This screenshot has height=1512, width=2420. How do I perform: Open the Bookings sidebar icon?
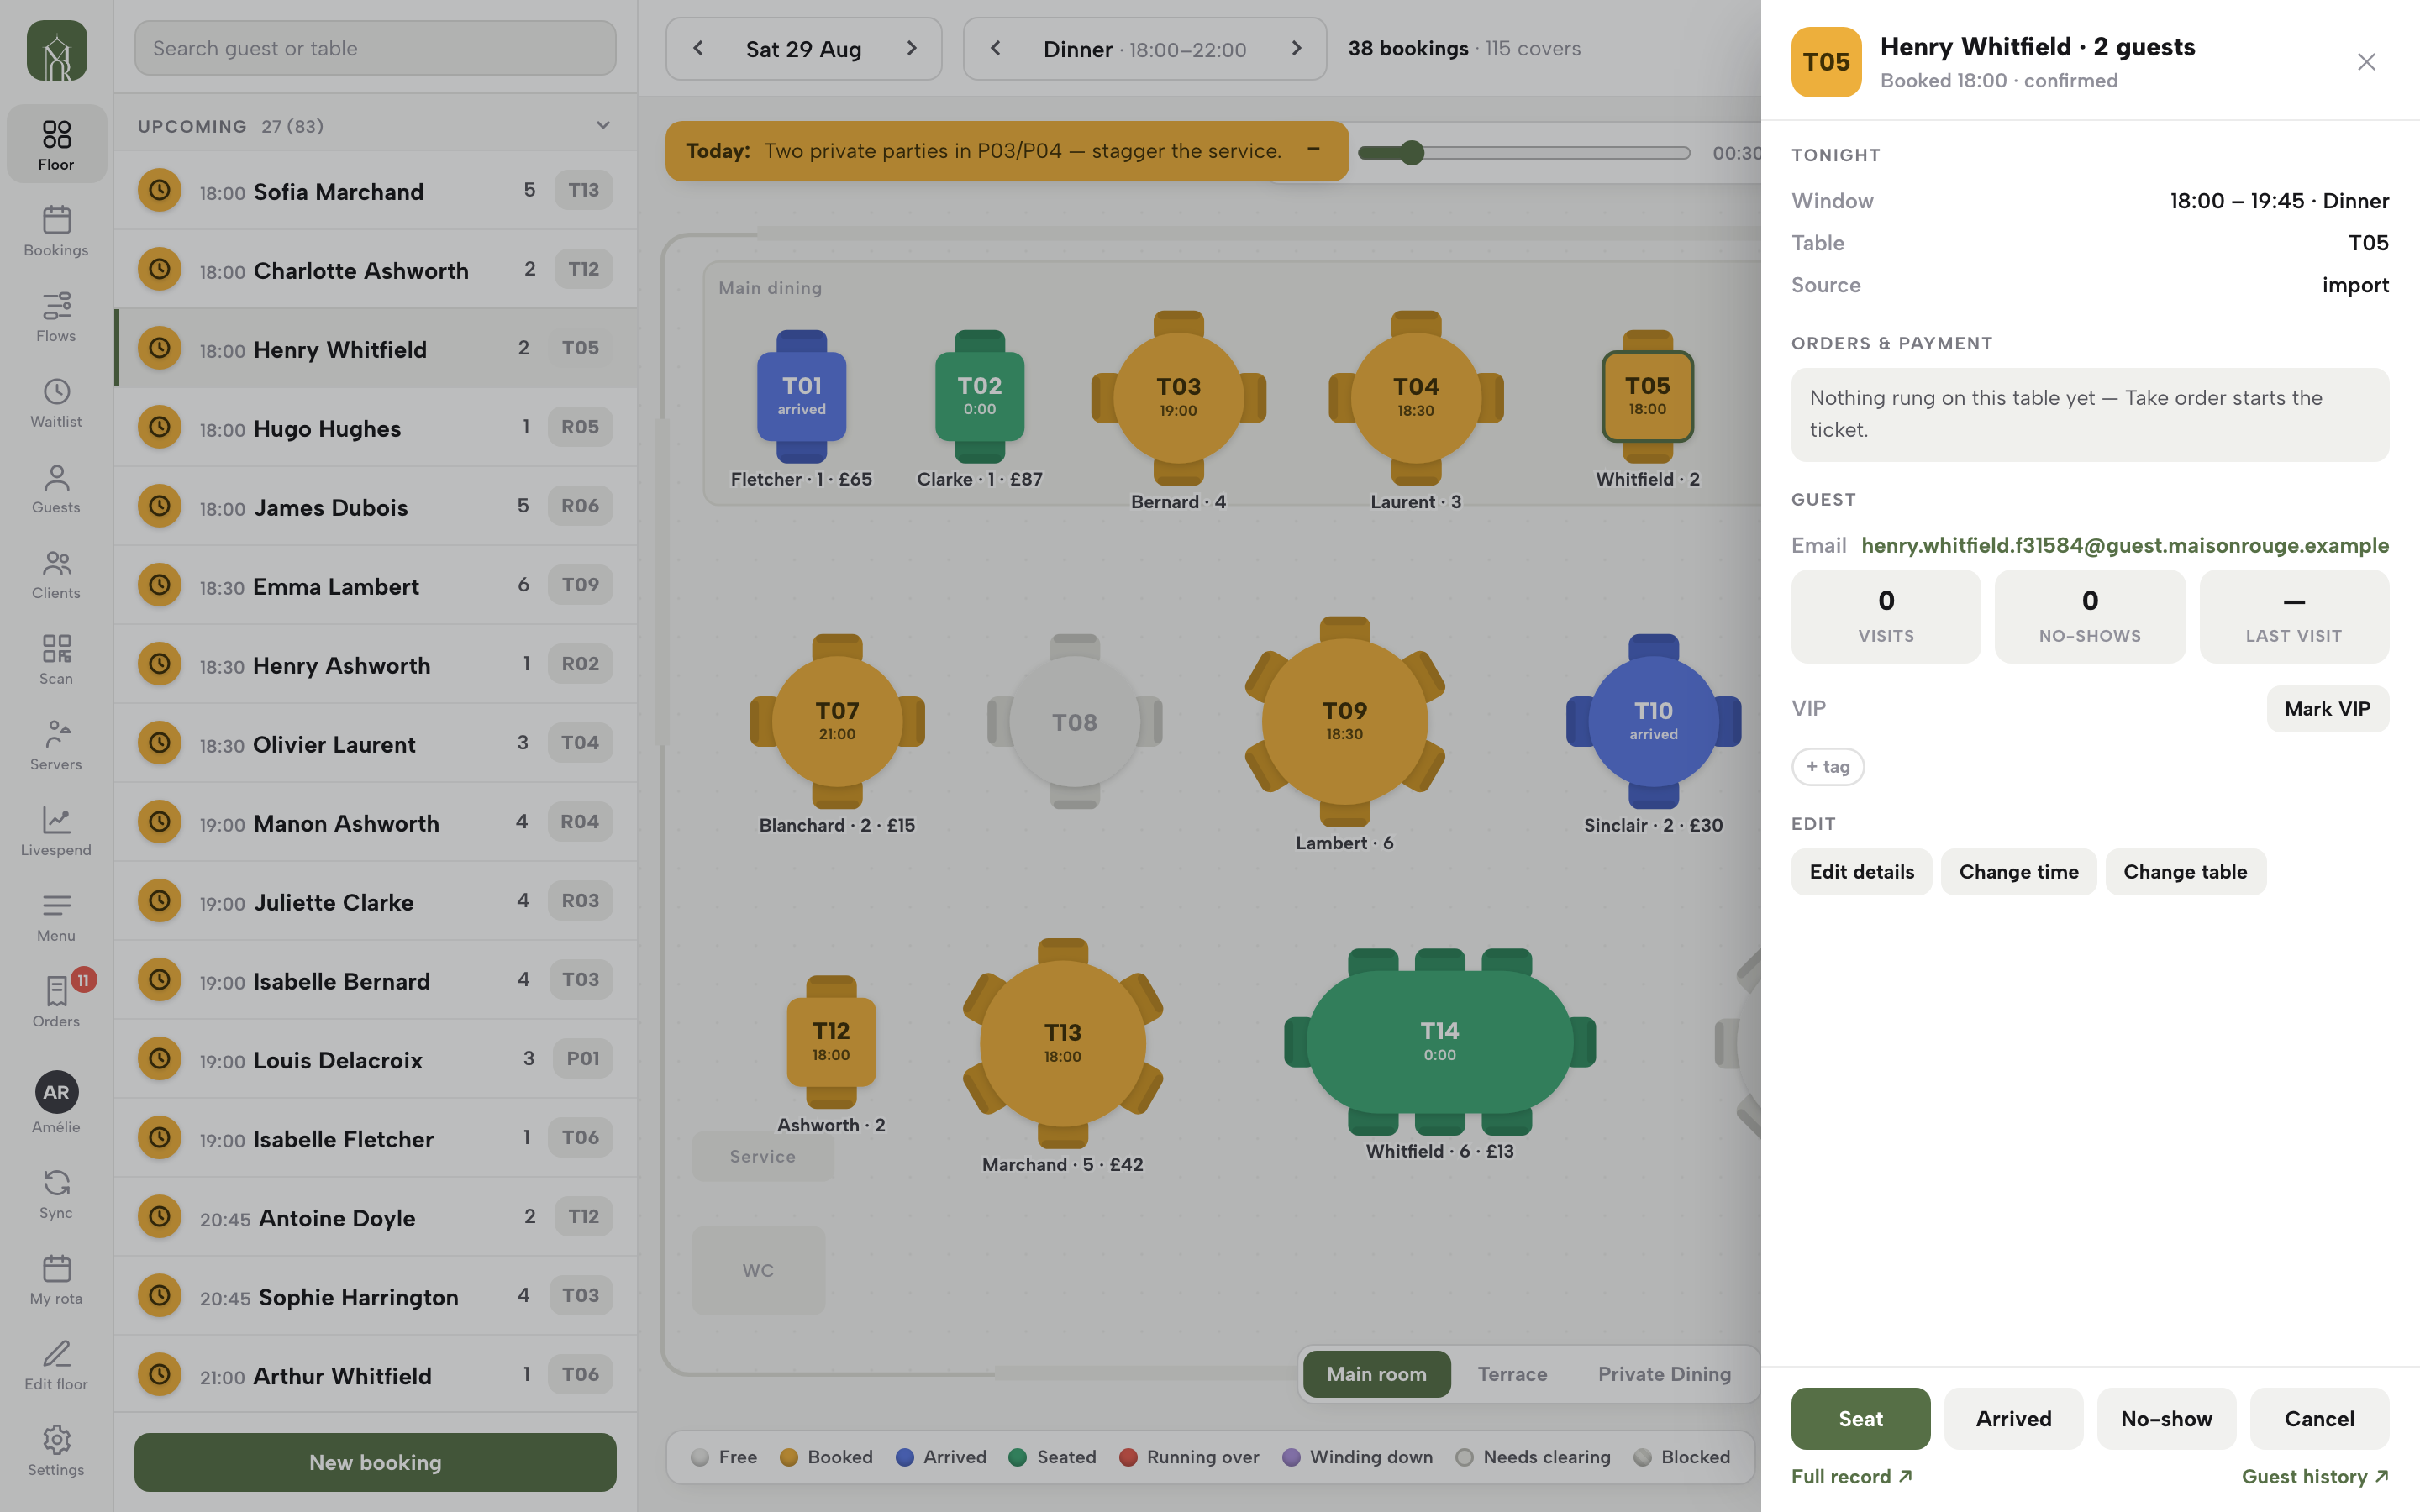tap(56, 231)
